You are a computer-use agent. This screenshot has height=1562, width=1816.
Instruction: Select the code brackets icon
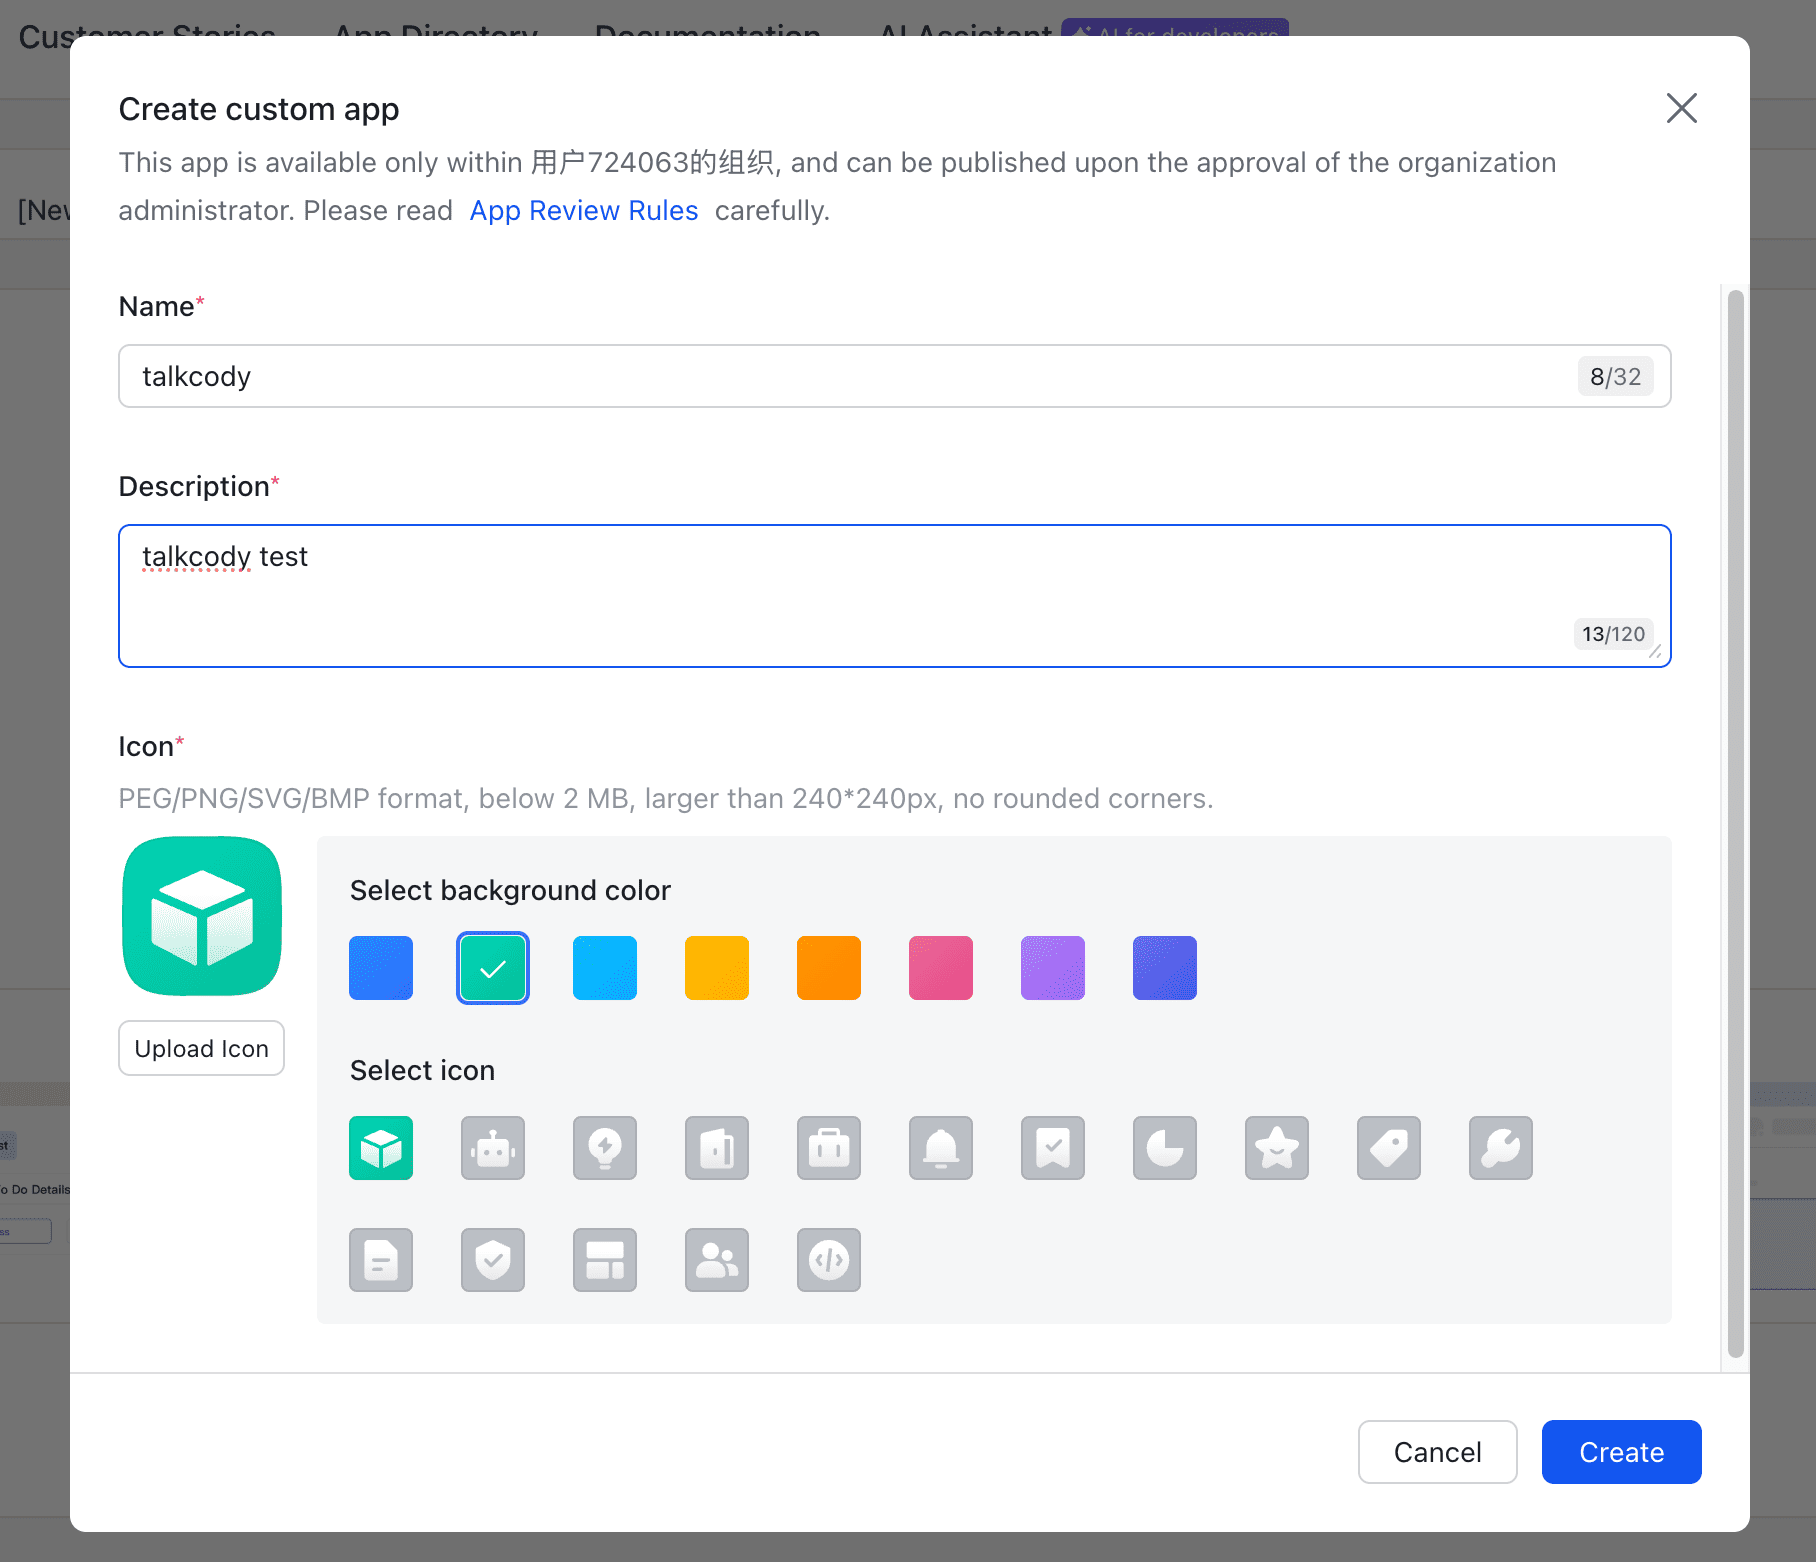tap(829, 1260)
